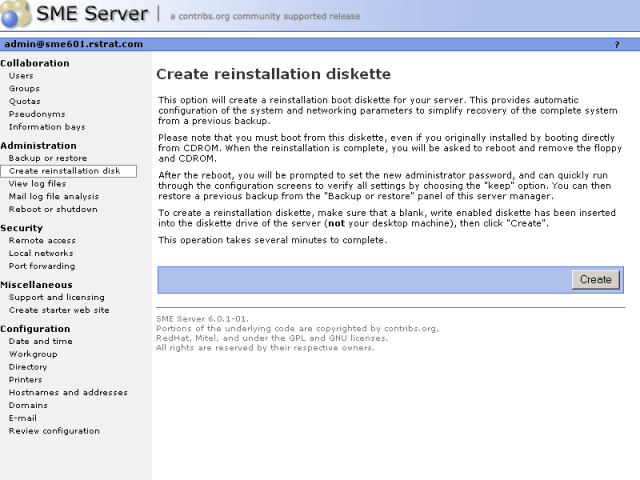640x480 pixels.
Task: Click the SME Server 6.0.1-01 footer text
Action: (x=202, y=319)
